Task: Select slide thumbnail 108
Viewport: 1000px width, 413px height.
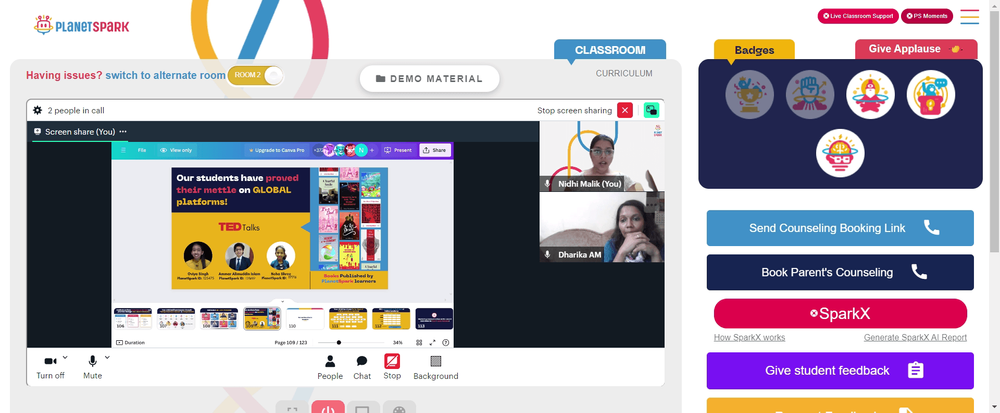Action: tap(219, 318)
